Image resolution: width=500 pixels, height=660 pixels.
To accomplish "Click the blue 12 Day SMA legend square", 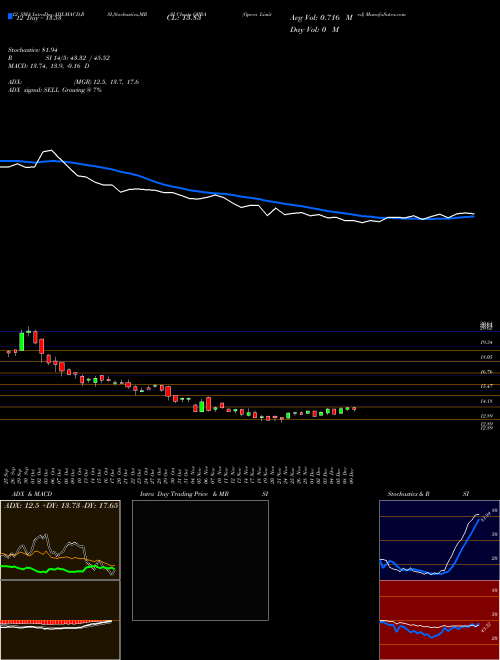I will pos(10,16).
